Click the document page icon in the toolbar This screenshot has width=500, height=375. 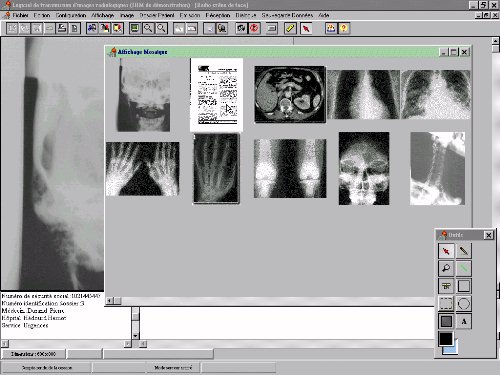point(74,28)
